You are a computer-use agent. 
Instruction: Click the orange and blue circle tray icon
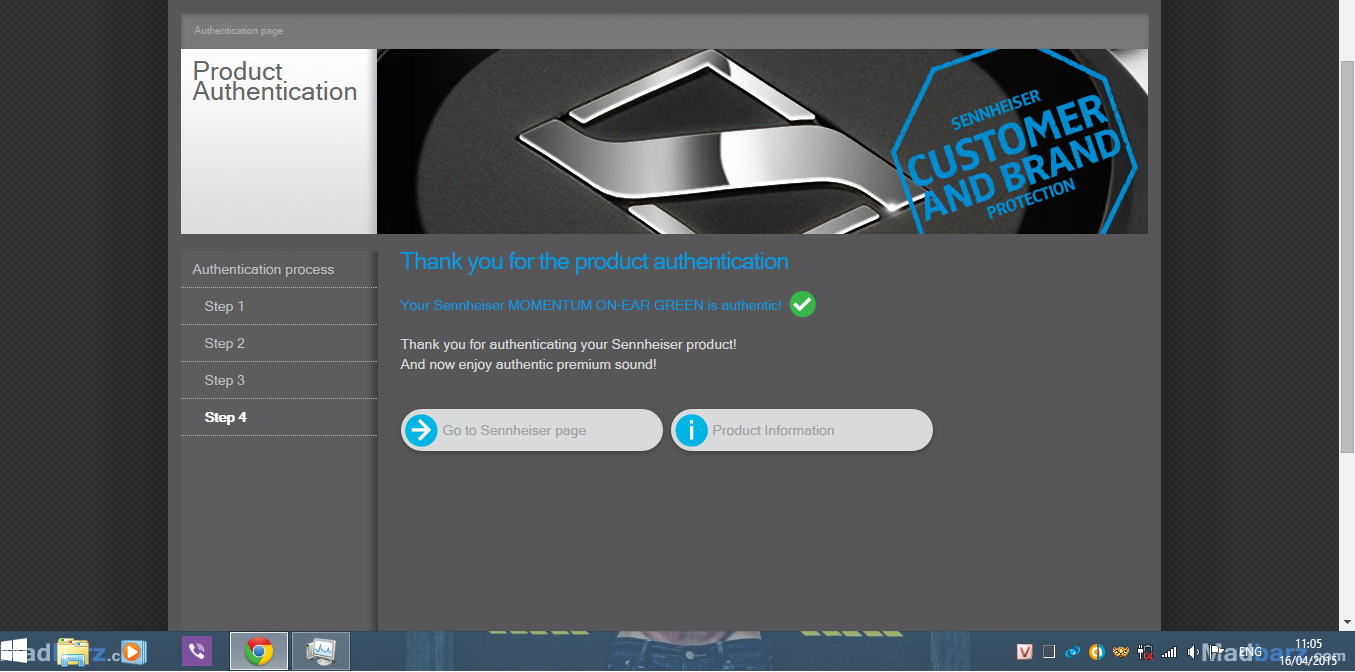[x=1096, y=652]
